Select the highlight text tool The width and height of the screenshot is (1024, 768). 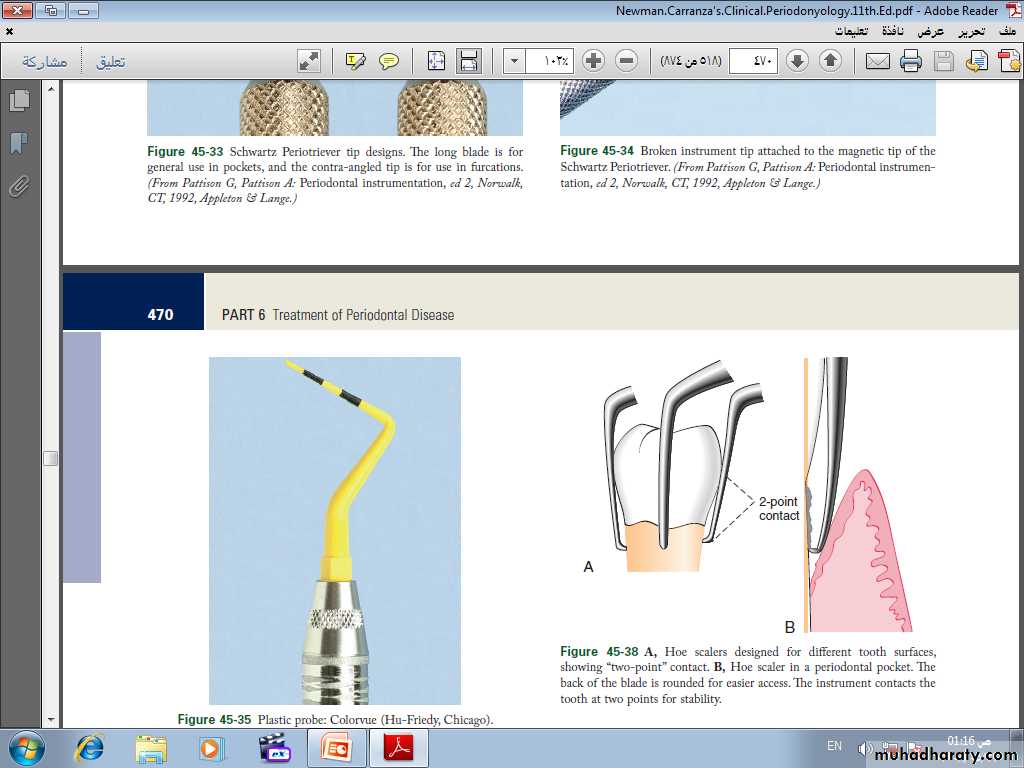(x=356, y=61)
